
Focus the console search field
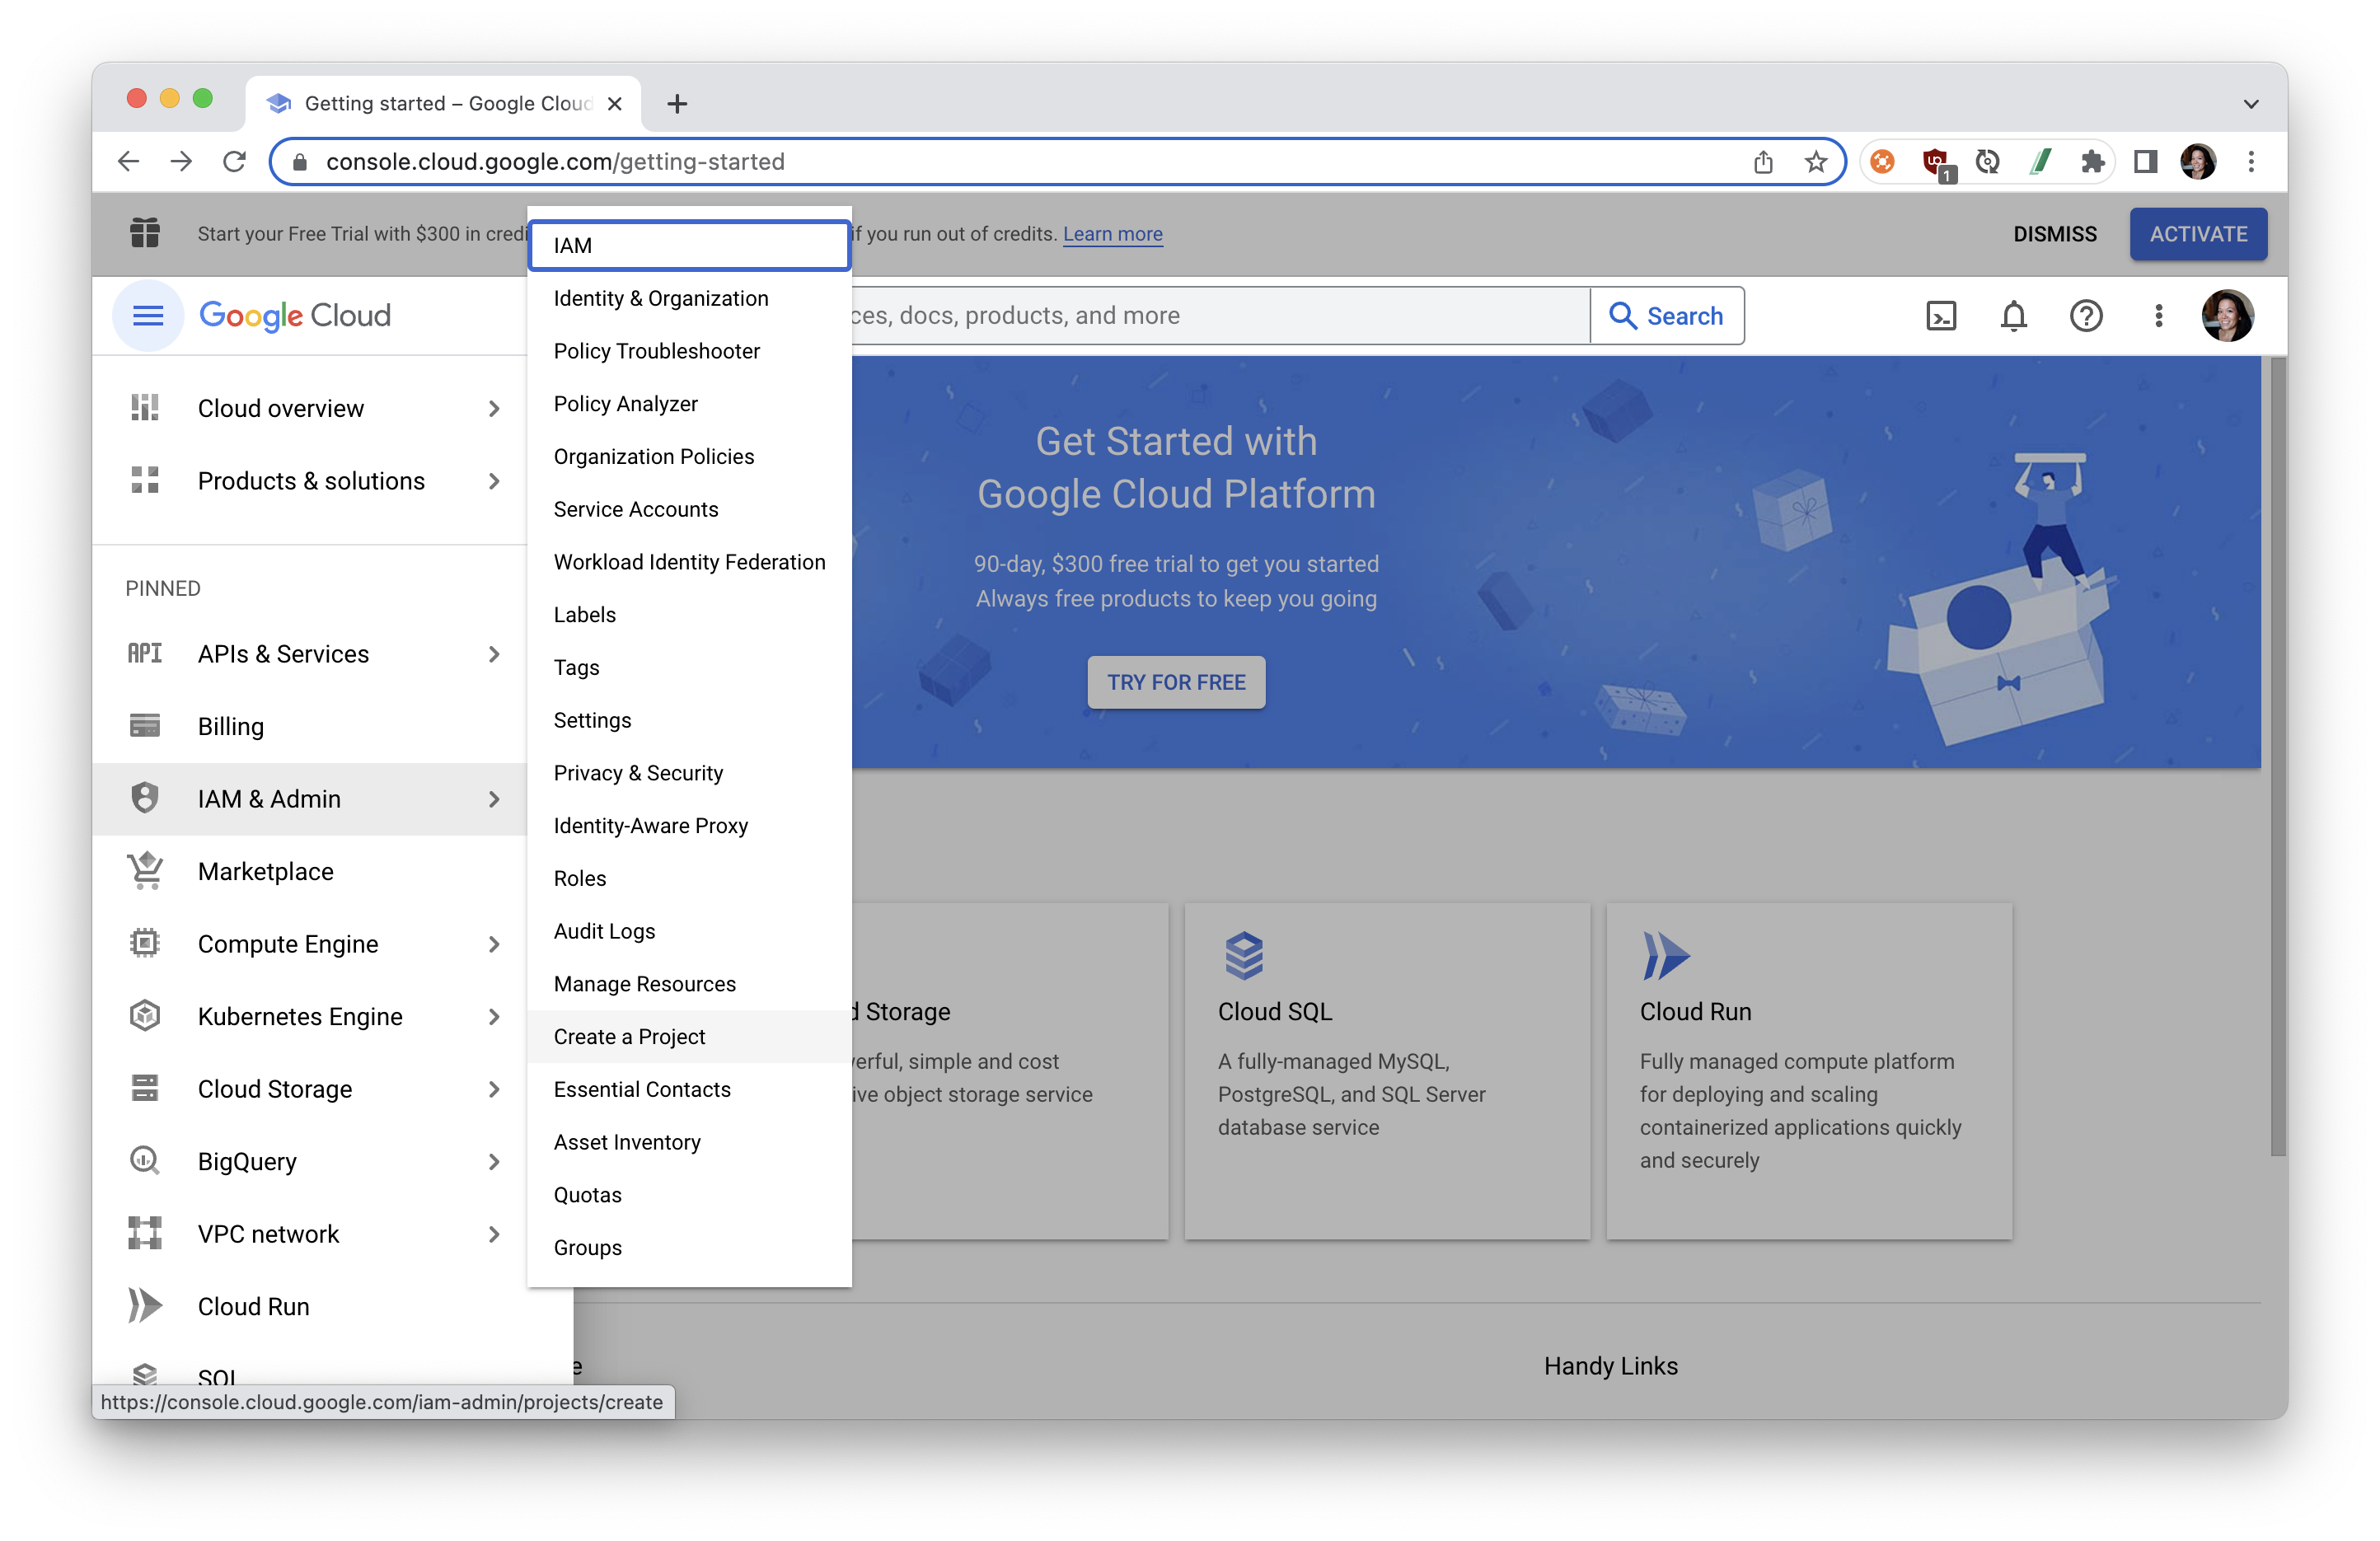click(1220, 316)
